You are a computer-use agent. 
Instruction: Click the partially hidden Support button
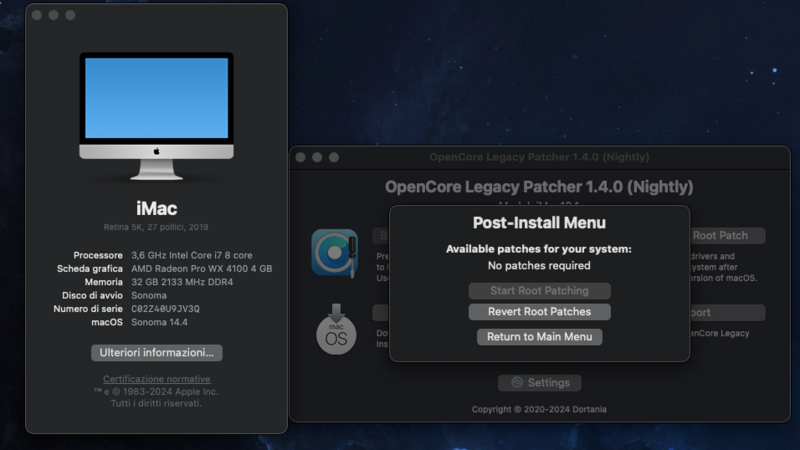[727, 313]
